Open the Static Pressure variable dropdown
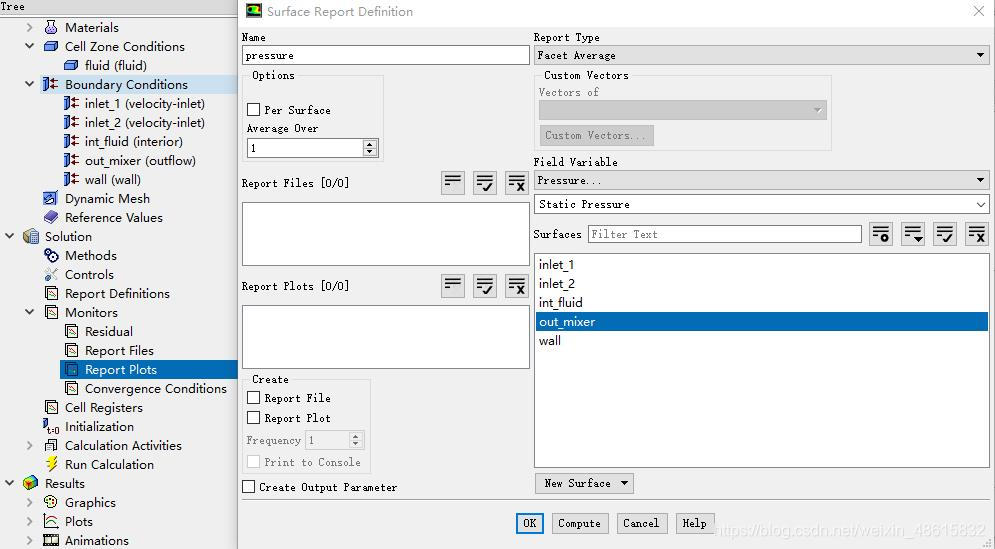The height and width of the screenshot is (549, 995). pyautogui.click(x=761, y=204)
